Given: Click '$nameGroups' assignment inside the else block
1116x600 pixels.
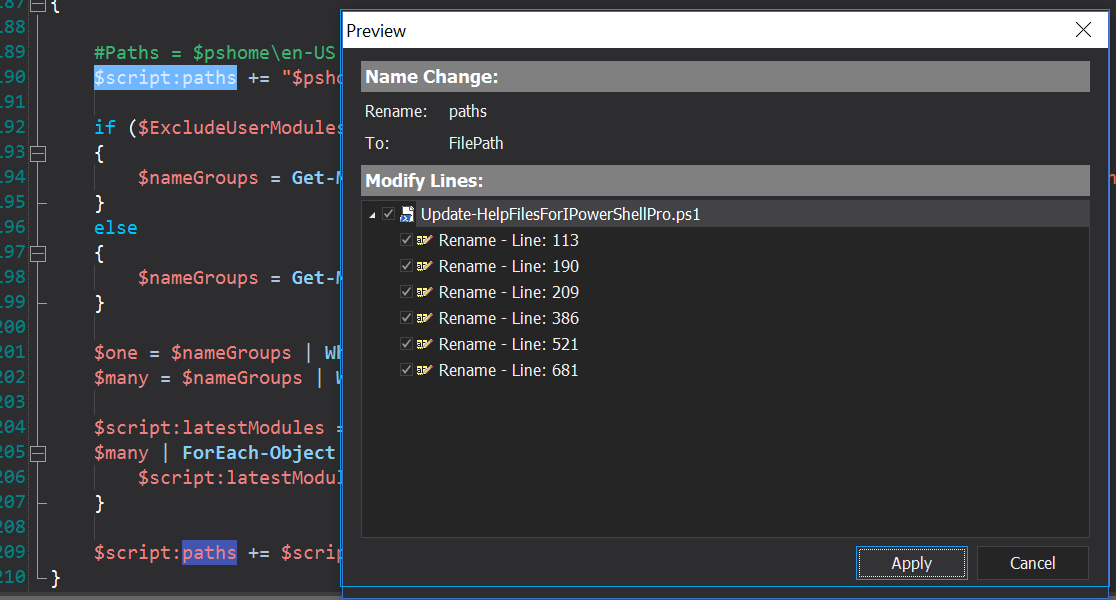Looking at the screenshot, I should pyautogui.click(x=198, y=278).
